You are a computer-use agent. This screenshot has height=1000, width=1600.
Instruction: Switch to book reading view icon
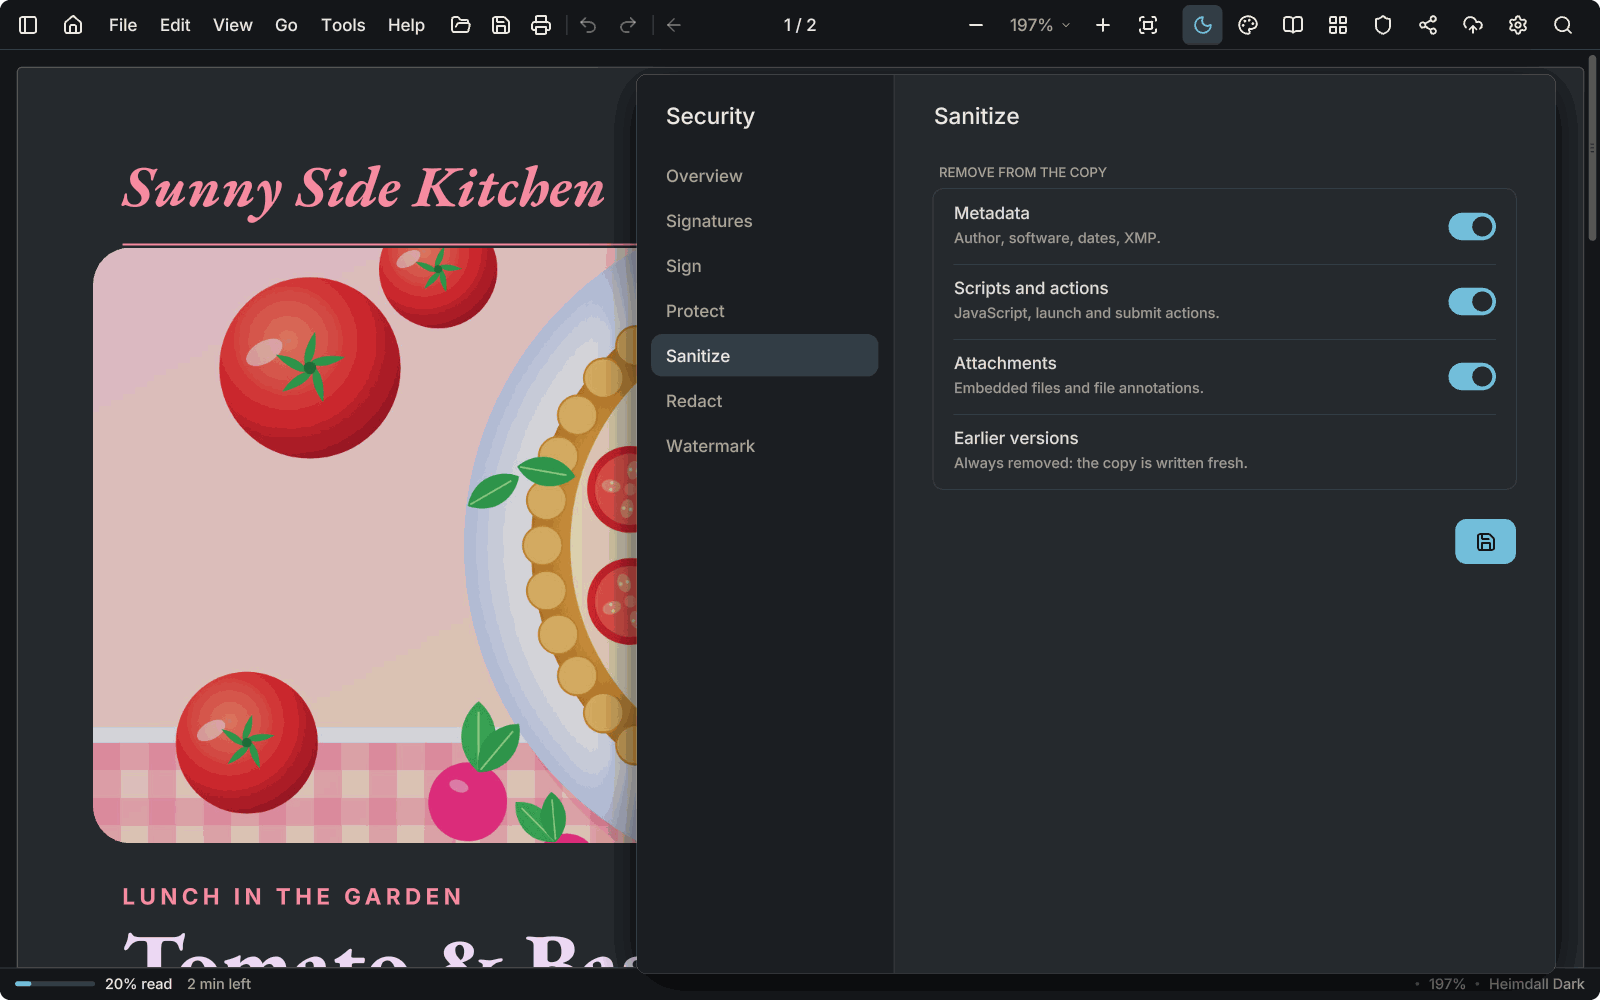pyautogui.click(x=1293, y=25)
